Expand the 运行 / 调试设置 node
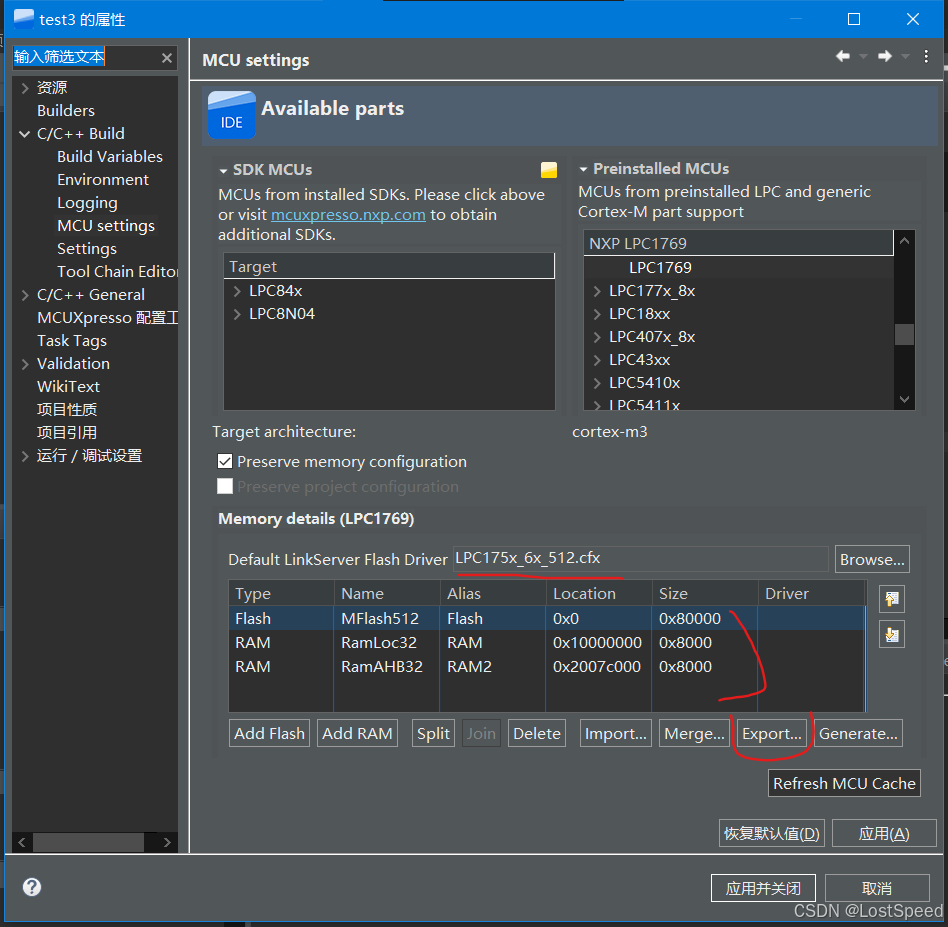The height and width of the screenshot is (927, 948). 25,456
